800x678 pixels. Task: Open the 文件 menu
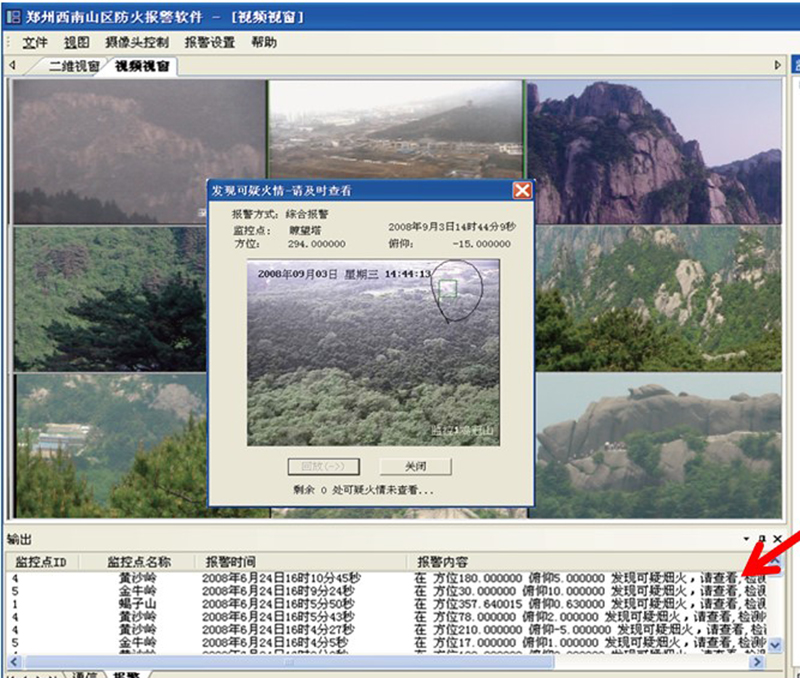point(35,43)
